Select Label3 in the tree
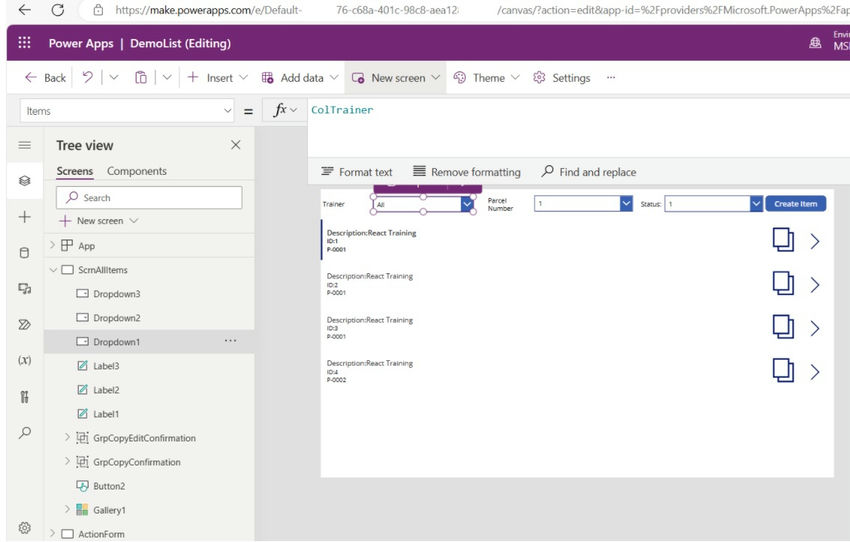Viewport: 850px width, 542px height. click(x=106, y=366)
